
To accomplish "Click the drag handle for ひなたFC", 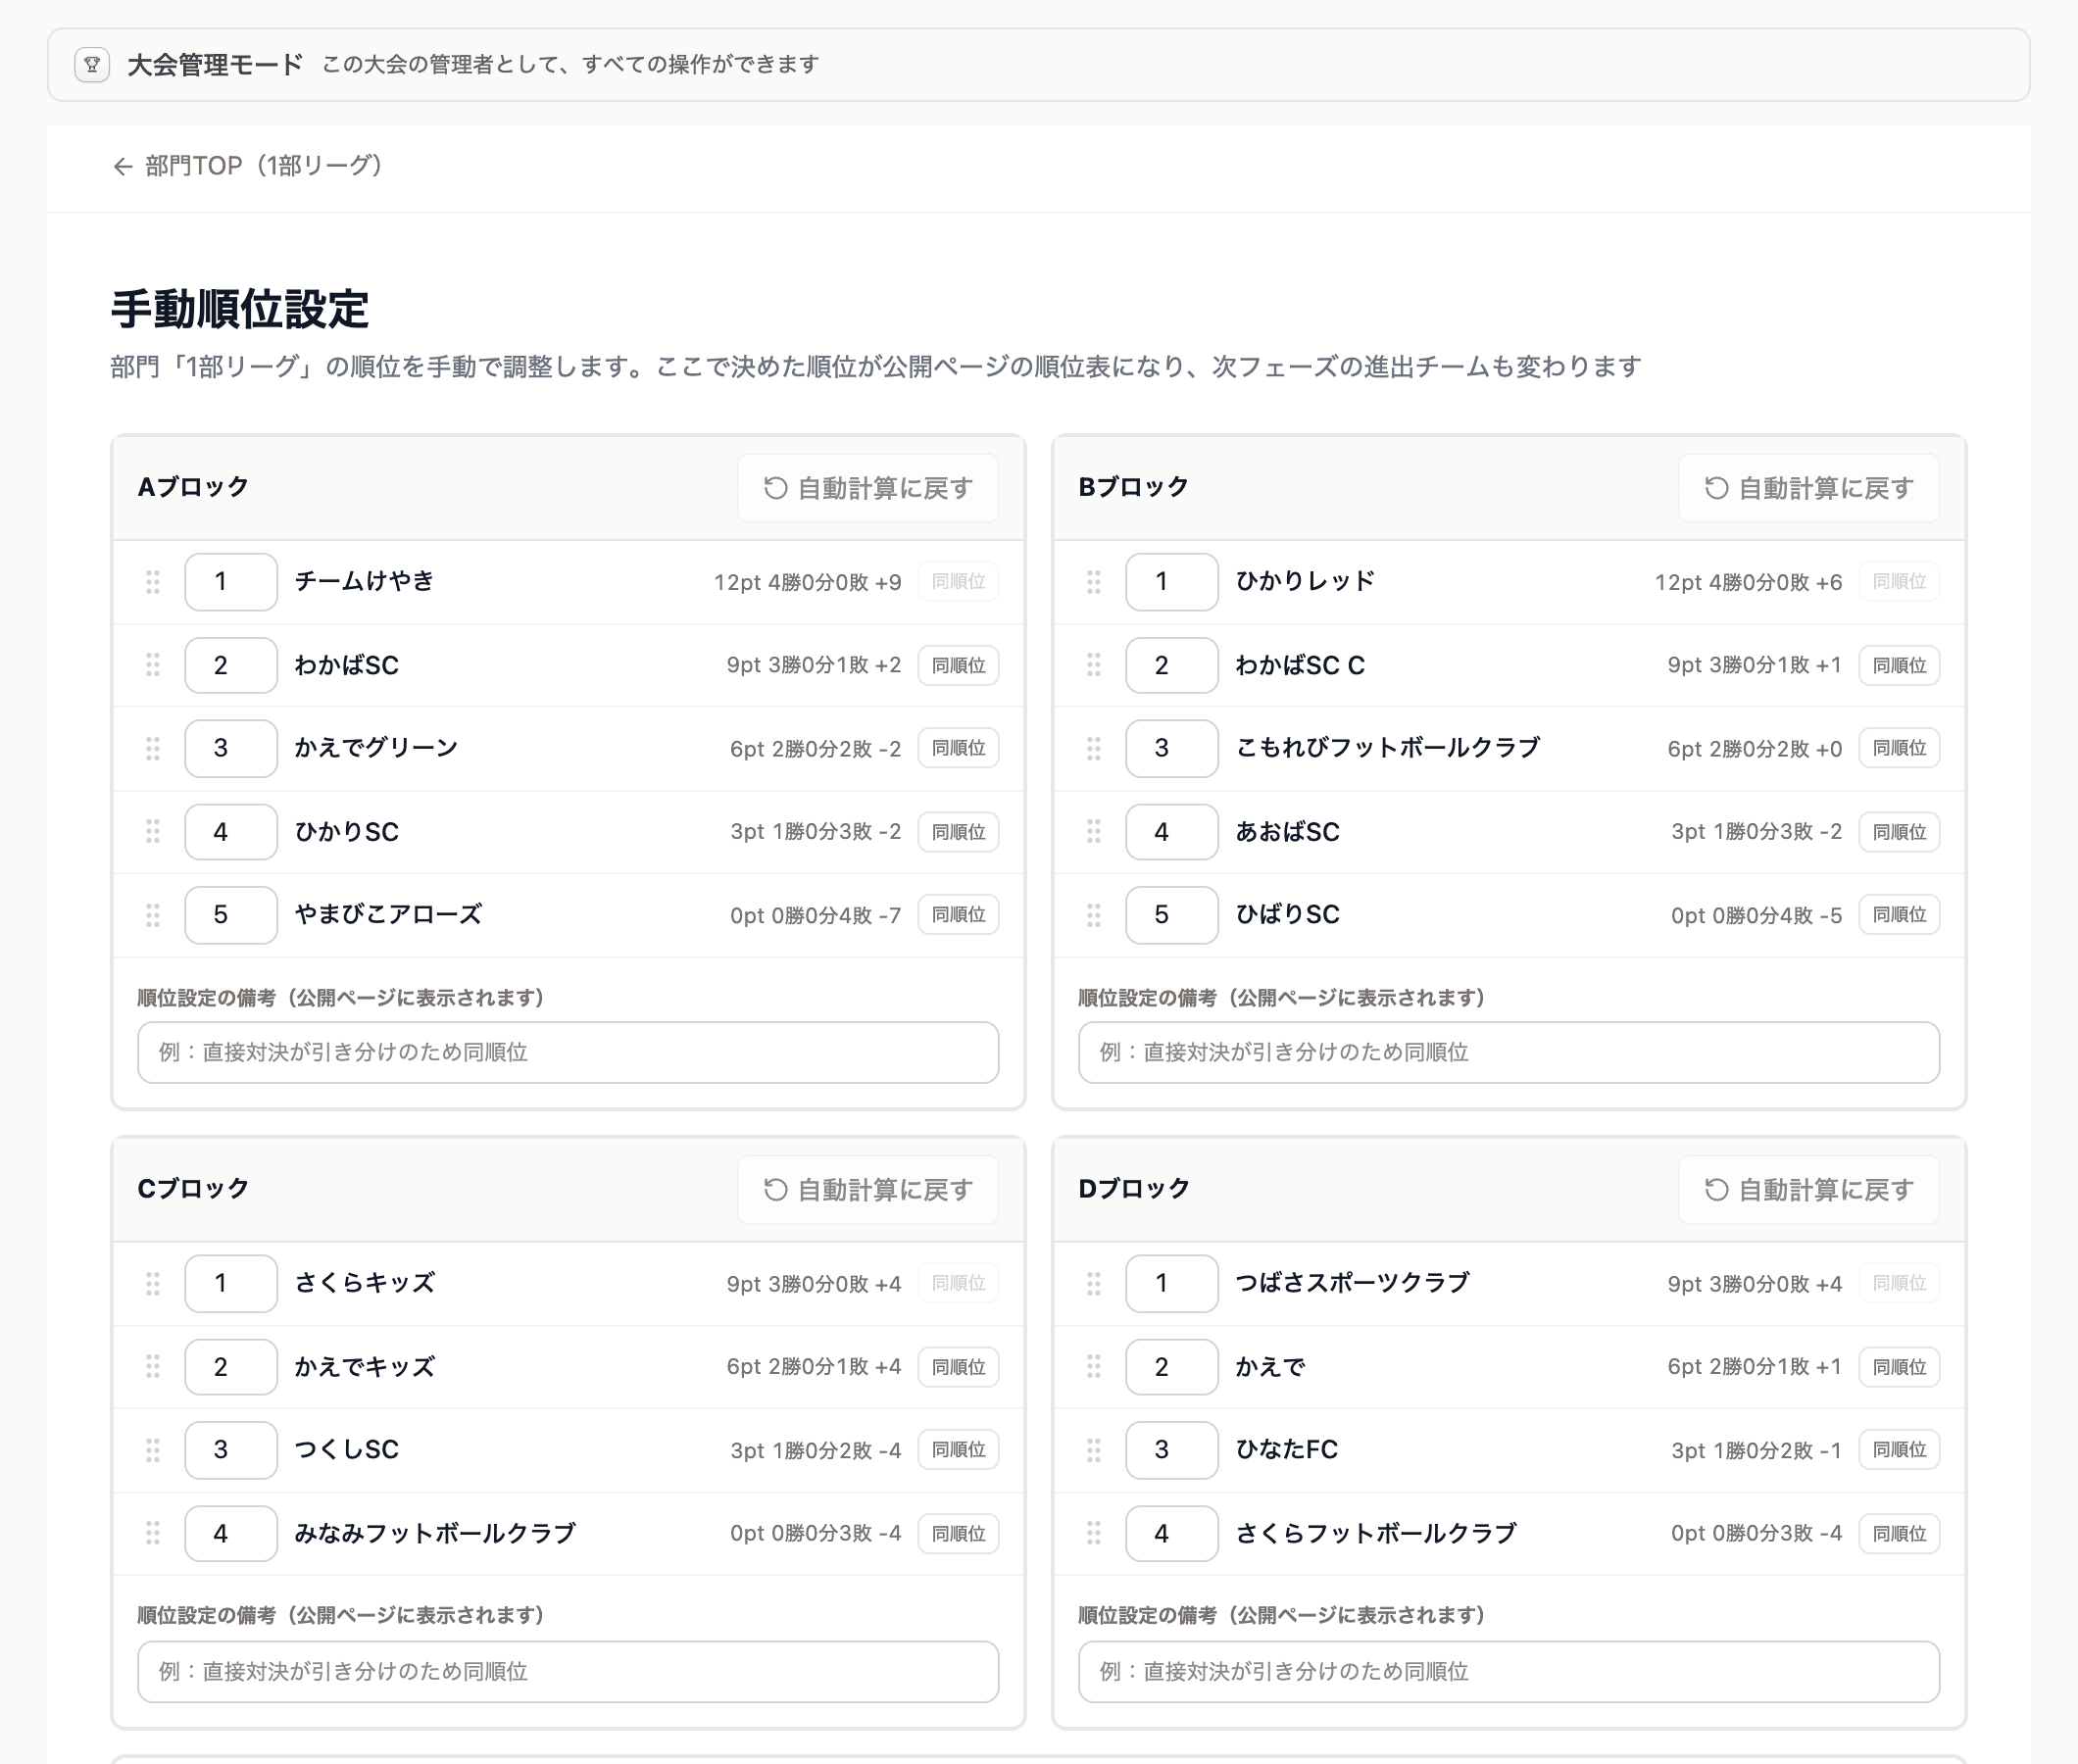I will [x=1094, y=1449].
